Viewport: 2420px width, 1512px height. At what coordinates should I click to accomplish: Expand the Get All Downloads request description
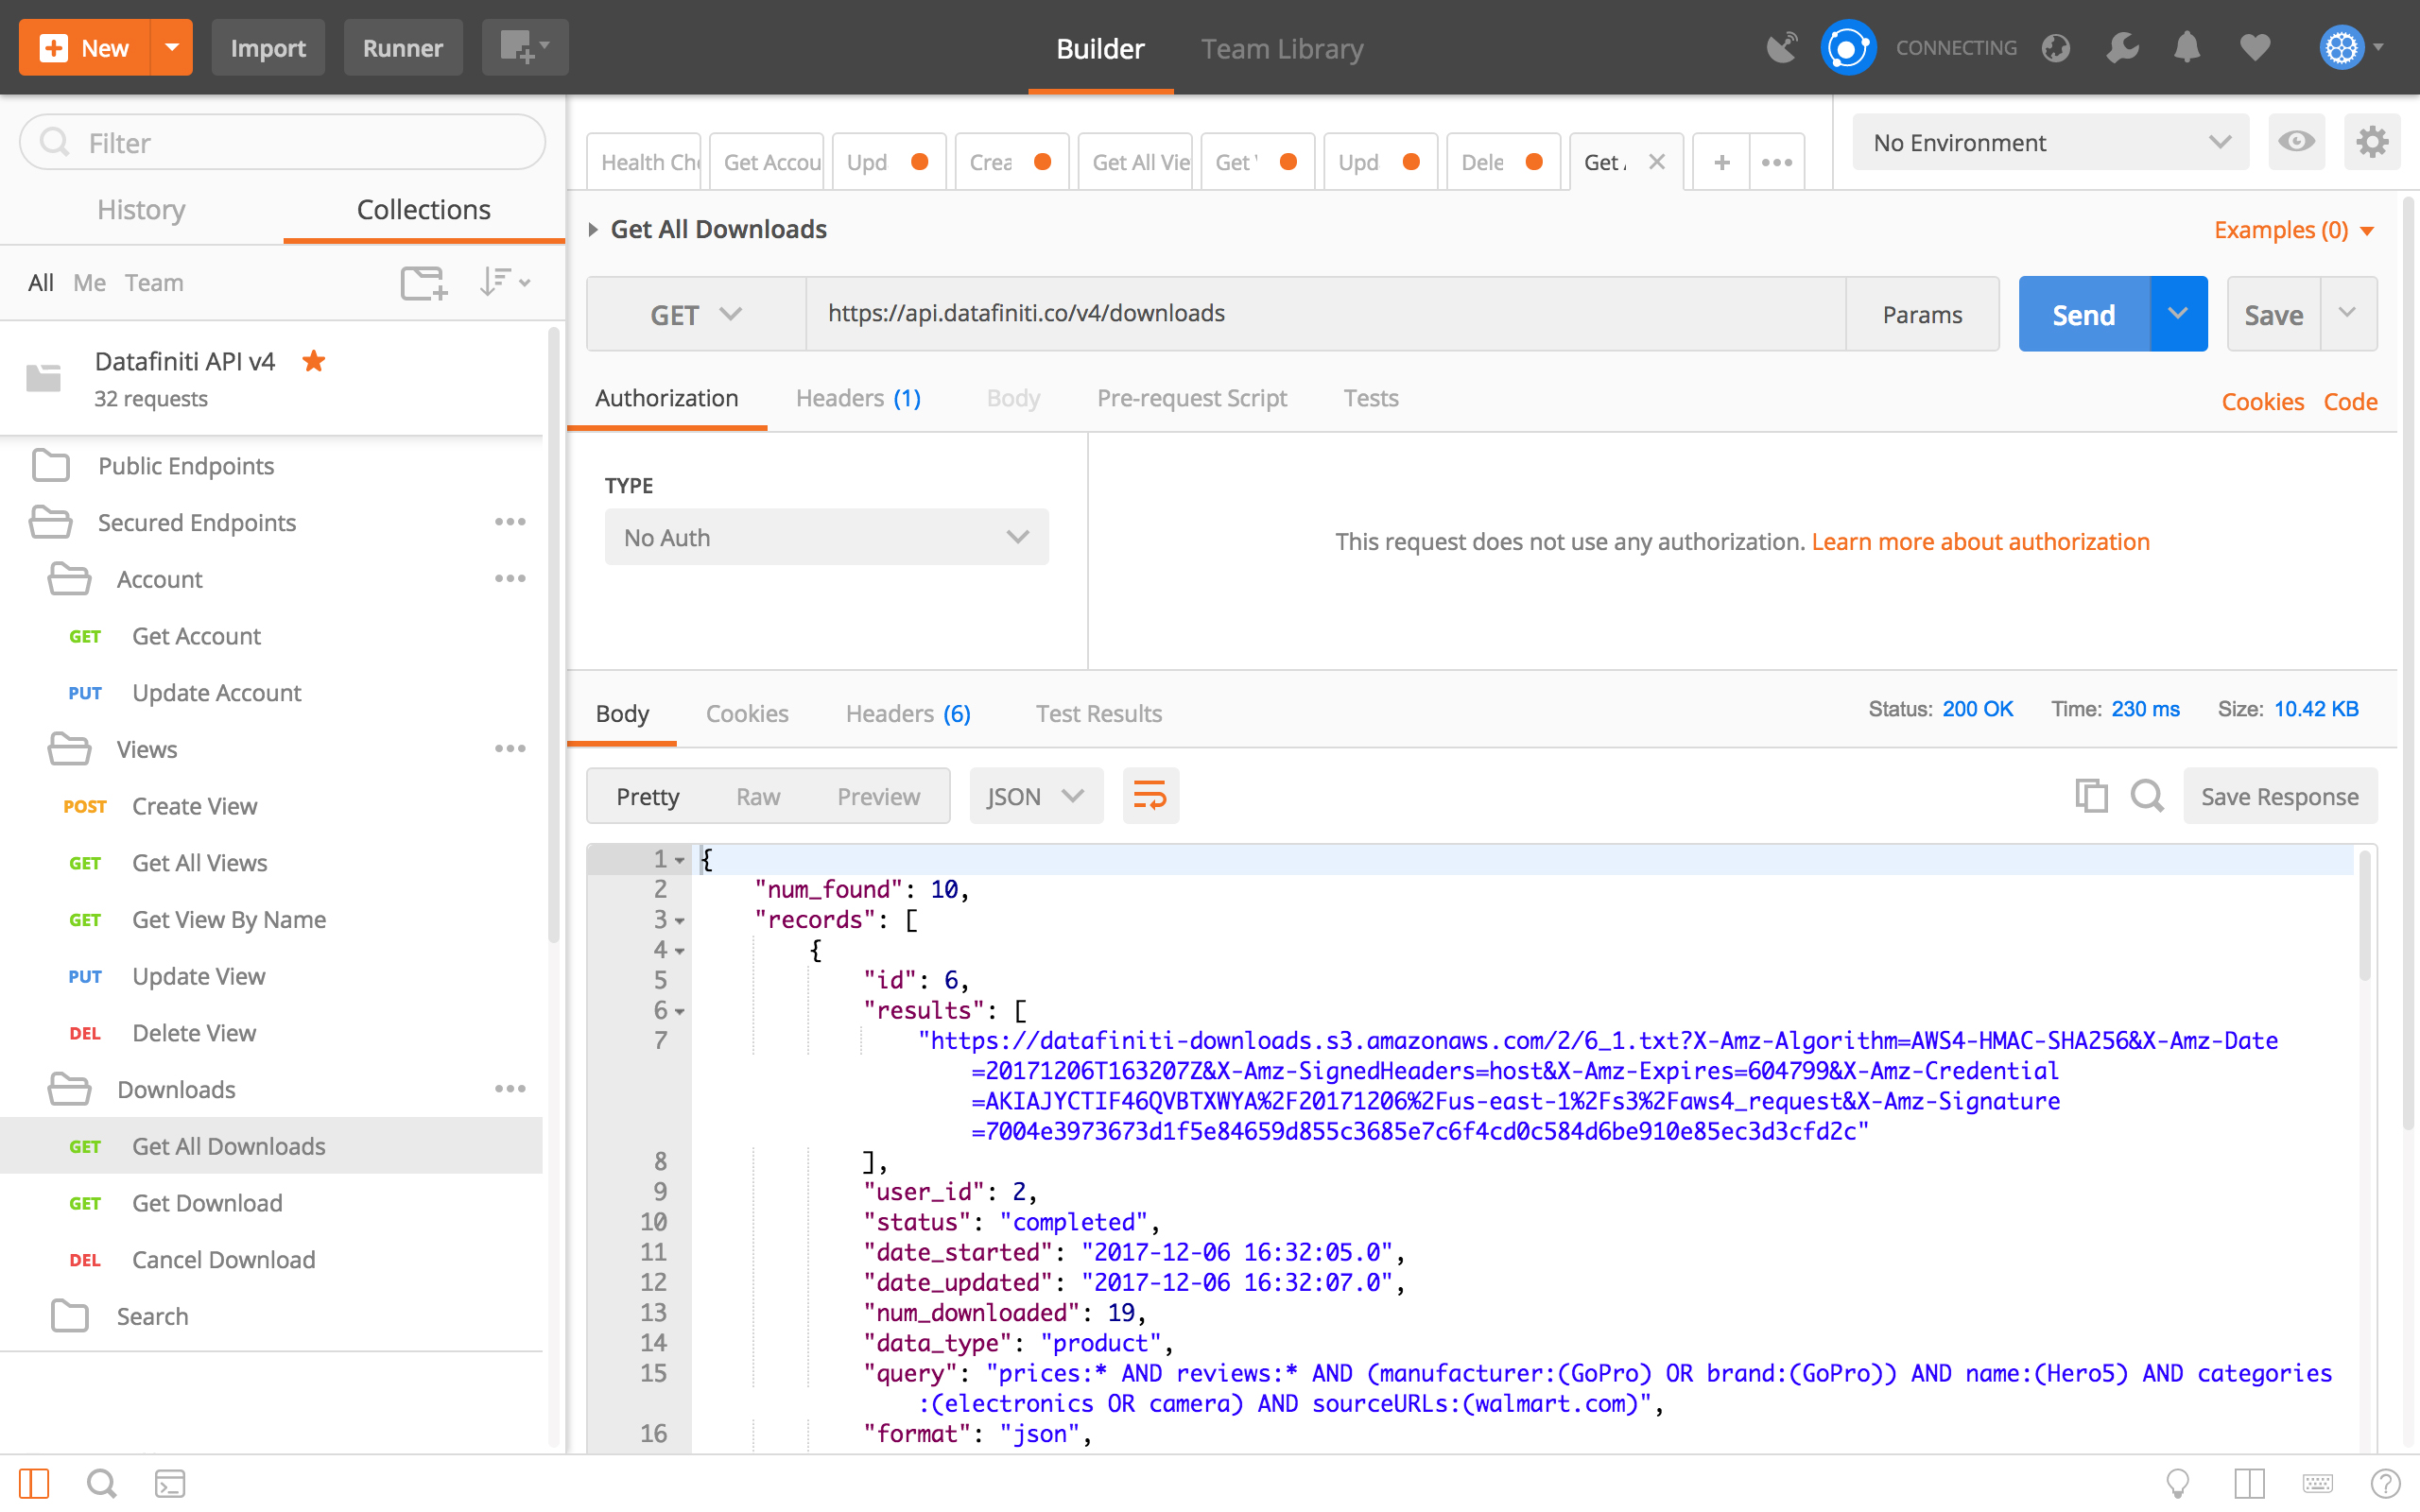point(593,230)
